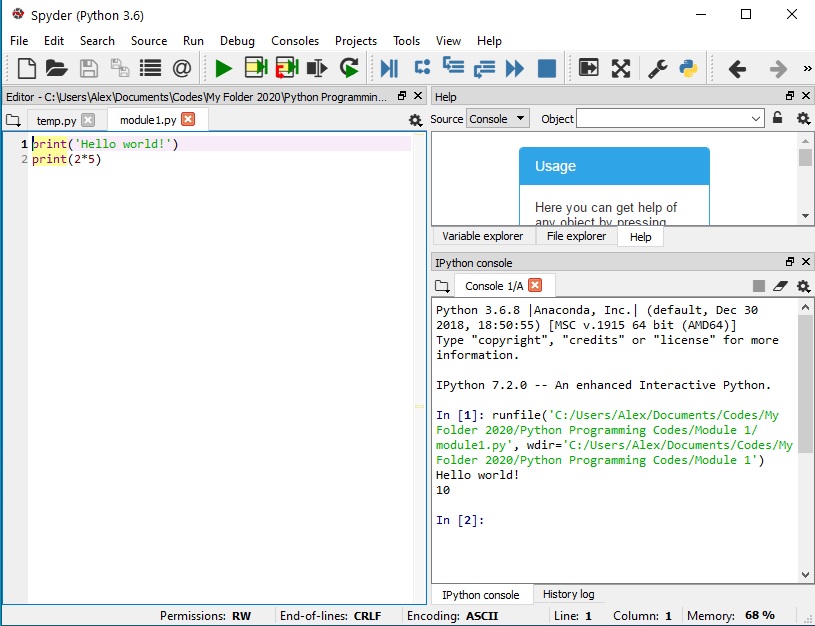
Task: Stop debugging with blue square icon
Action: (x=546, y=68)
